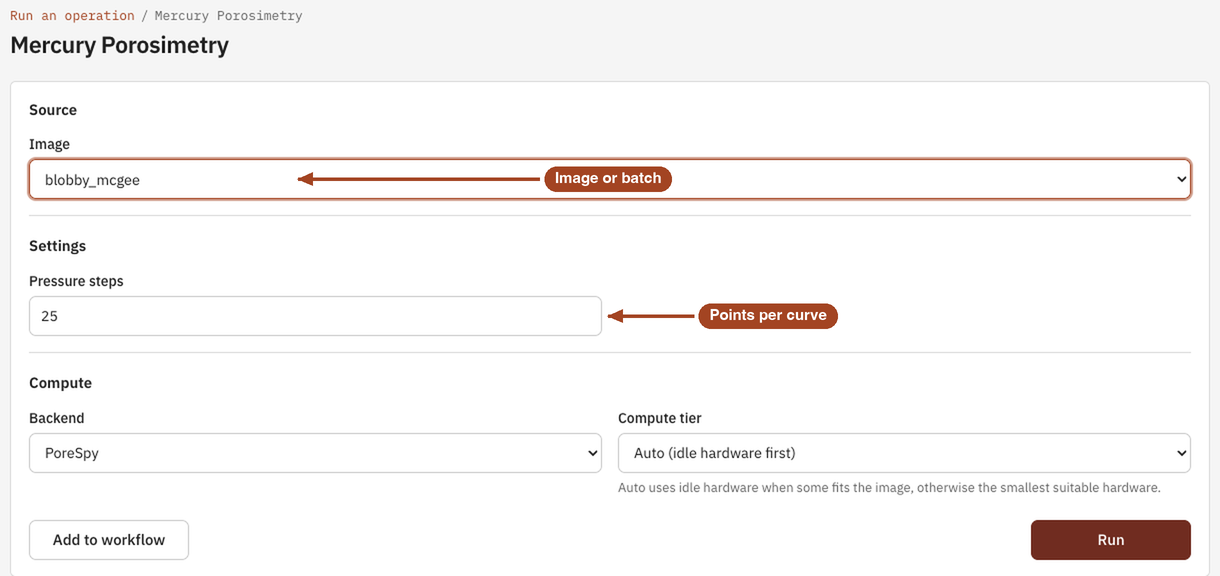Click the Compute tier field label
Image resolution: width=1220 pixels, height=576 pixels.
point(660,418)
